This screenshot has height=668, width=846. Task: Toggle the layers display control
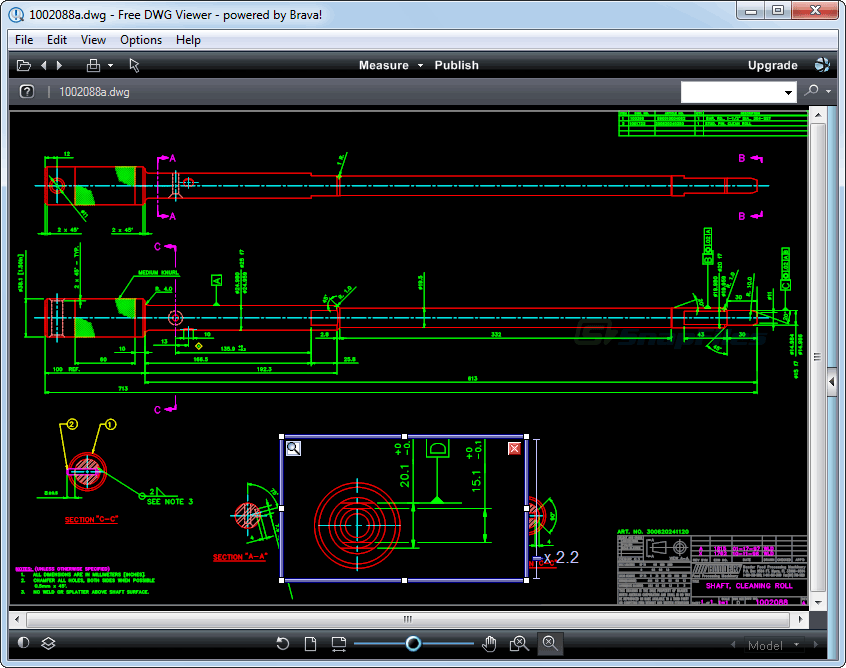[47, 643]
